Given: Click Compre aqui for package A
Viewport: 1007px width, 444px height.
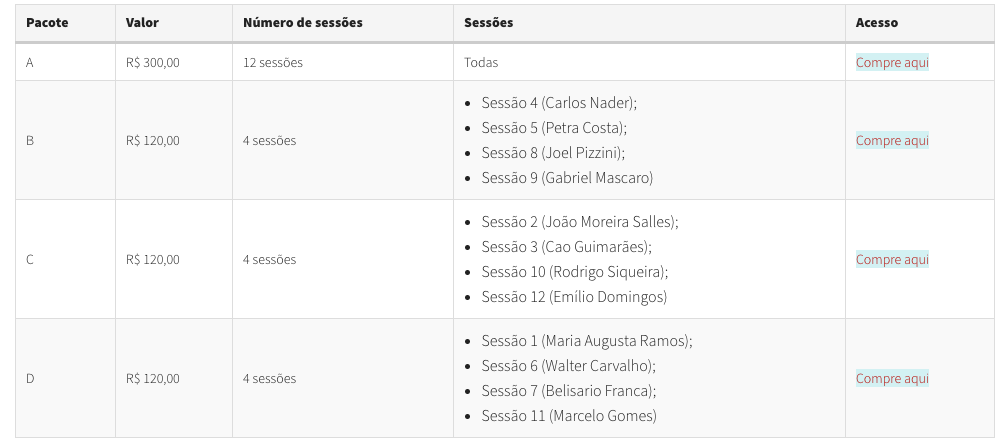Looking at the screenshot, I should [x=892, y=62].
